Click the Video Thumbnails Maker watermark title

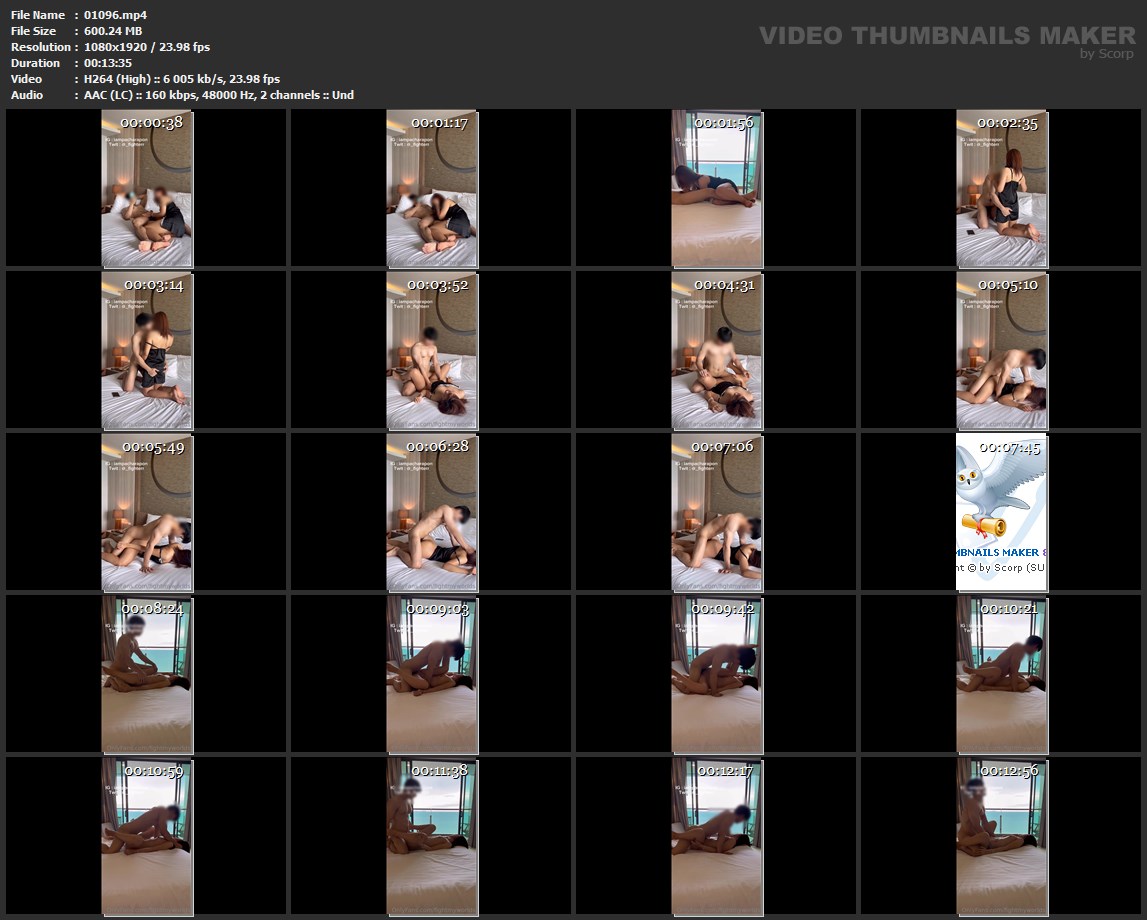[x=946, y=35]
